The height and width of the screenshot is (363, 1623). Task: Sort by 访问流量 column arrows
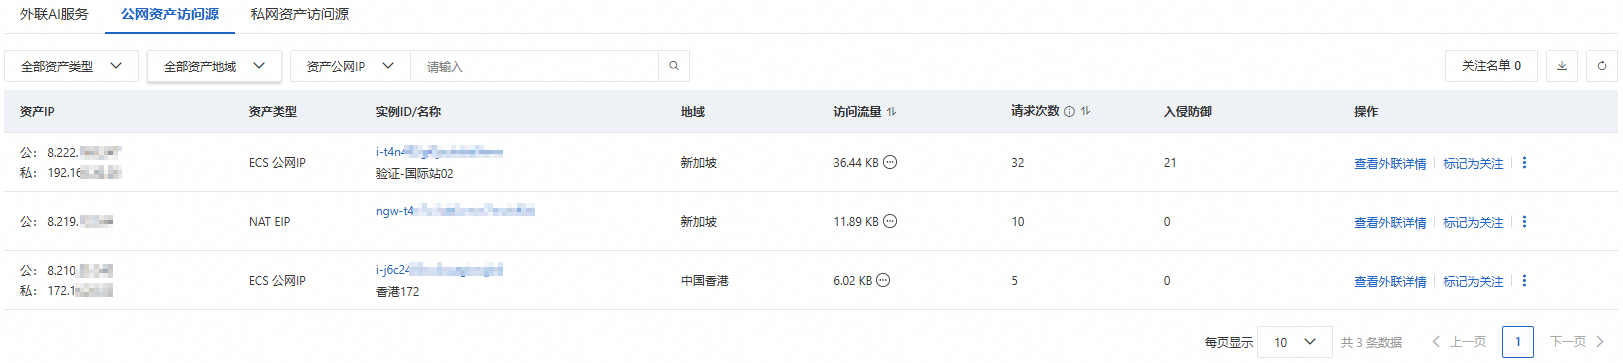coord(891,112)
